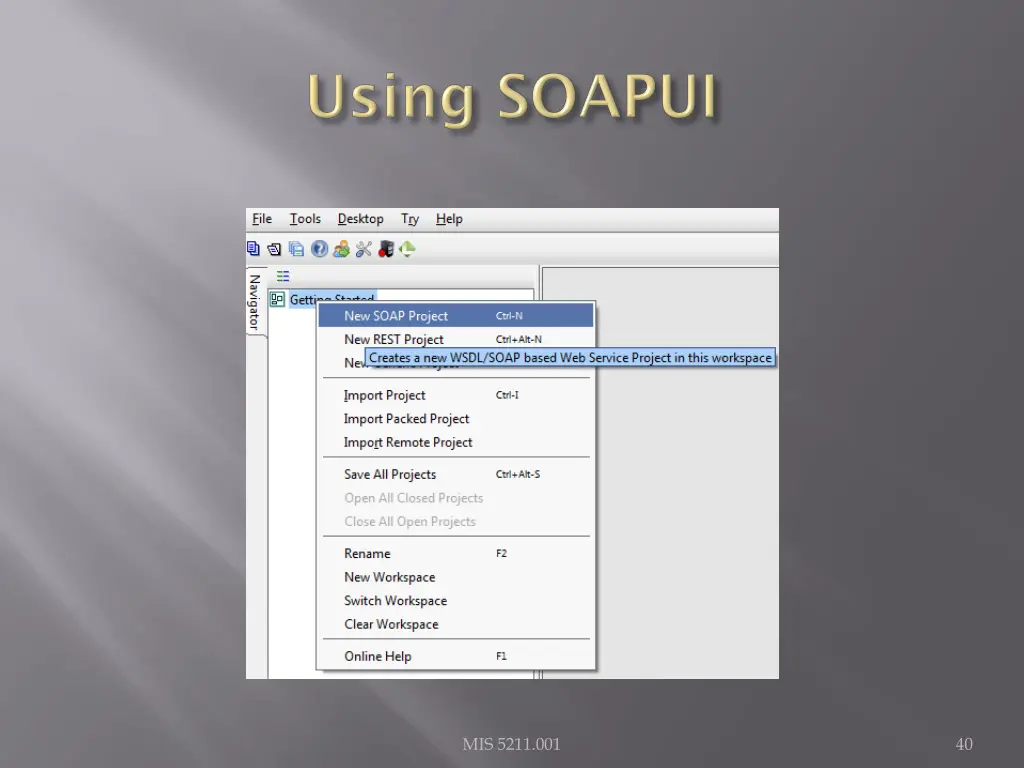Click the blue question mark help icon
1024x768 pixels.
coord(319,249)
